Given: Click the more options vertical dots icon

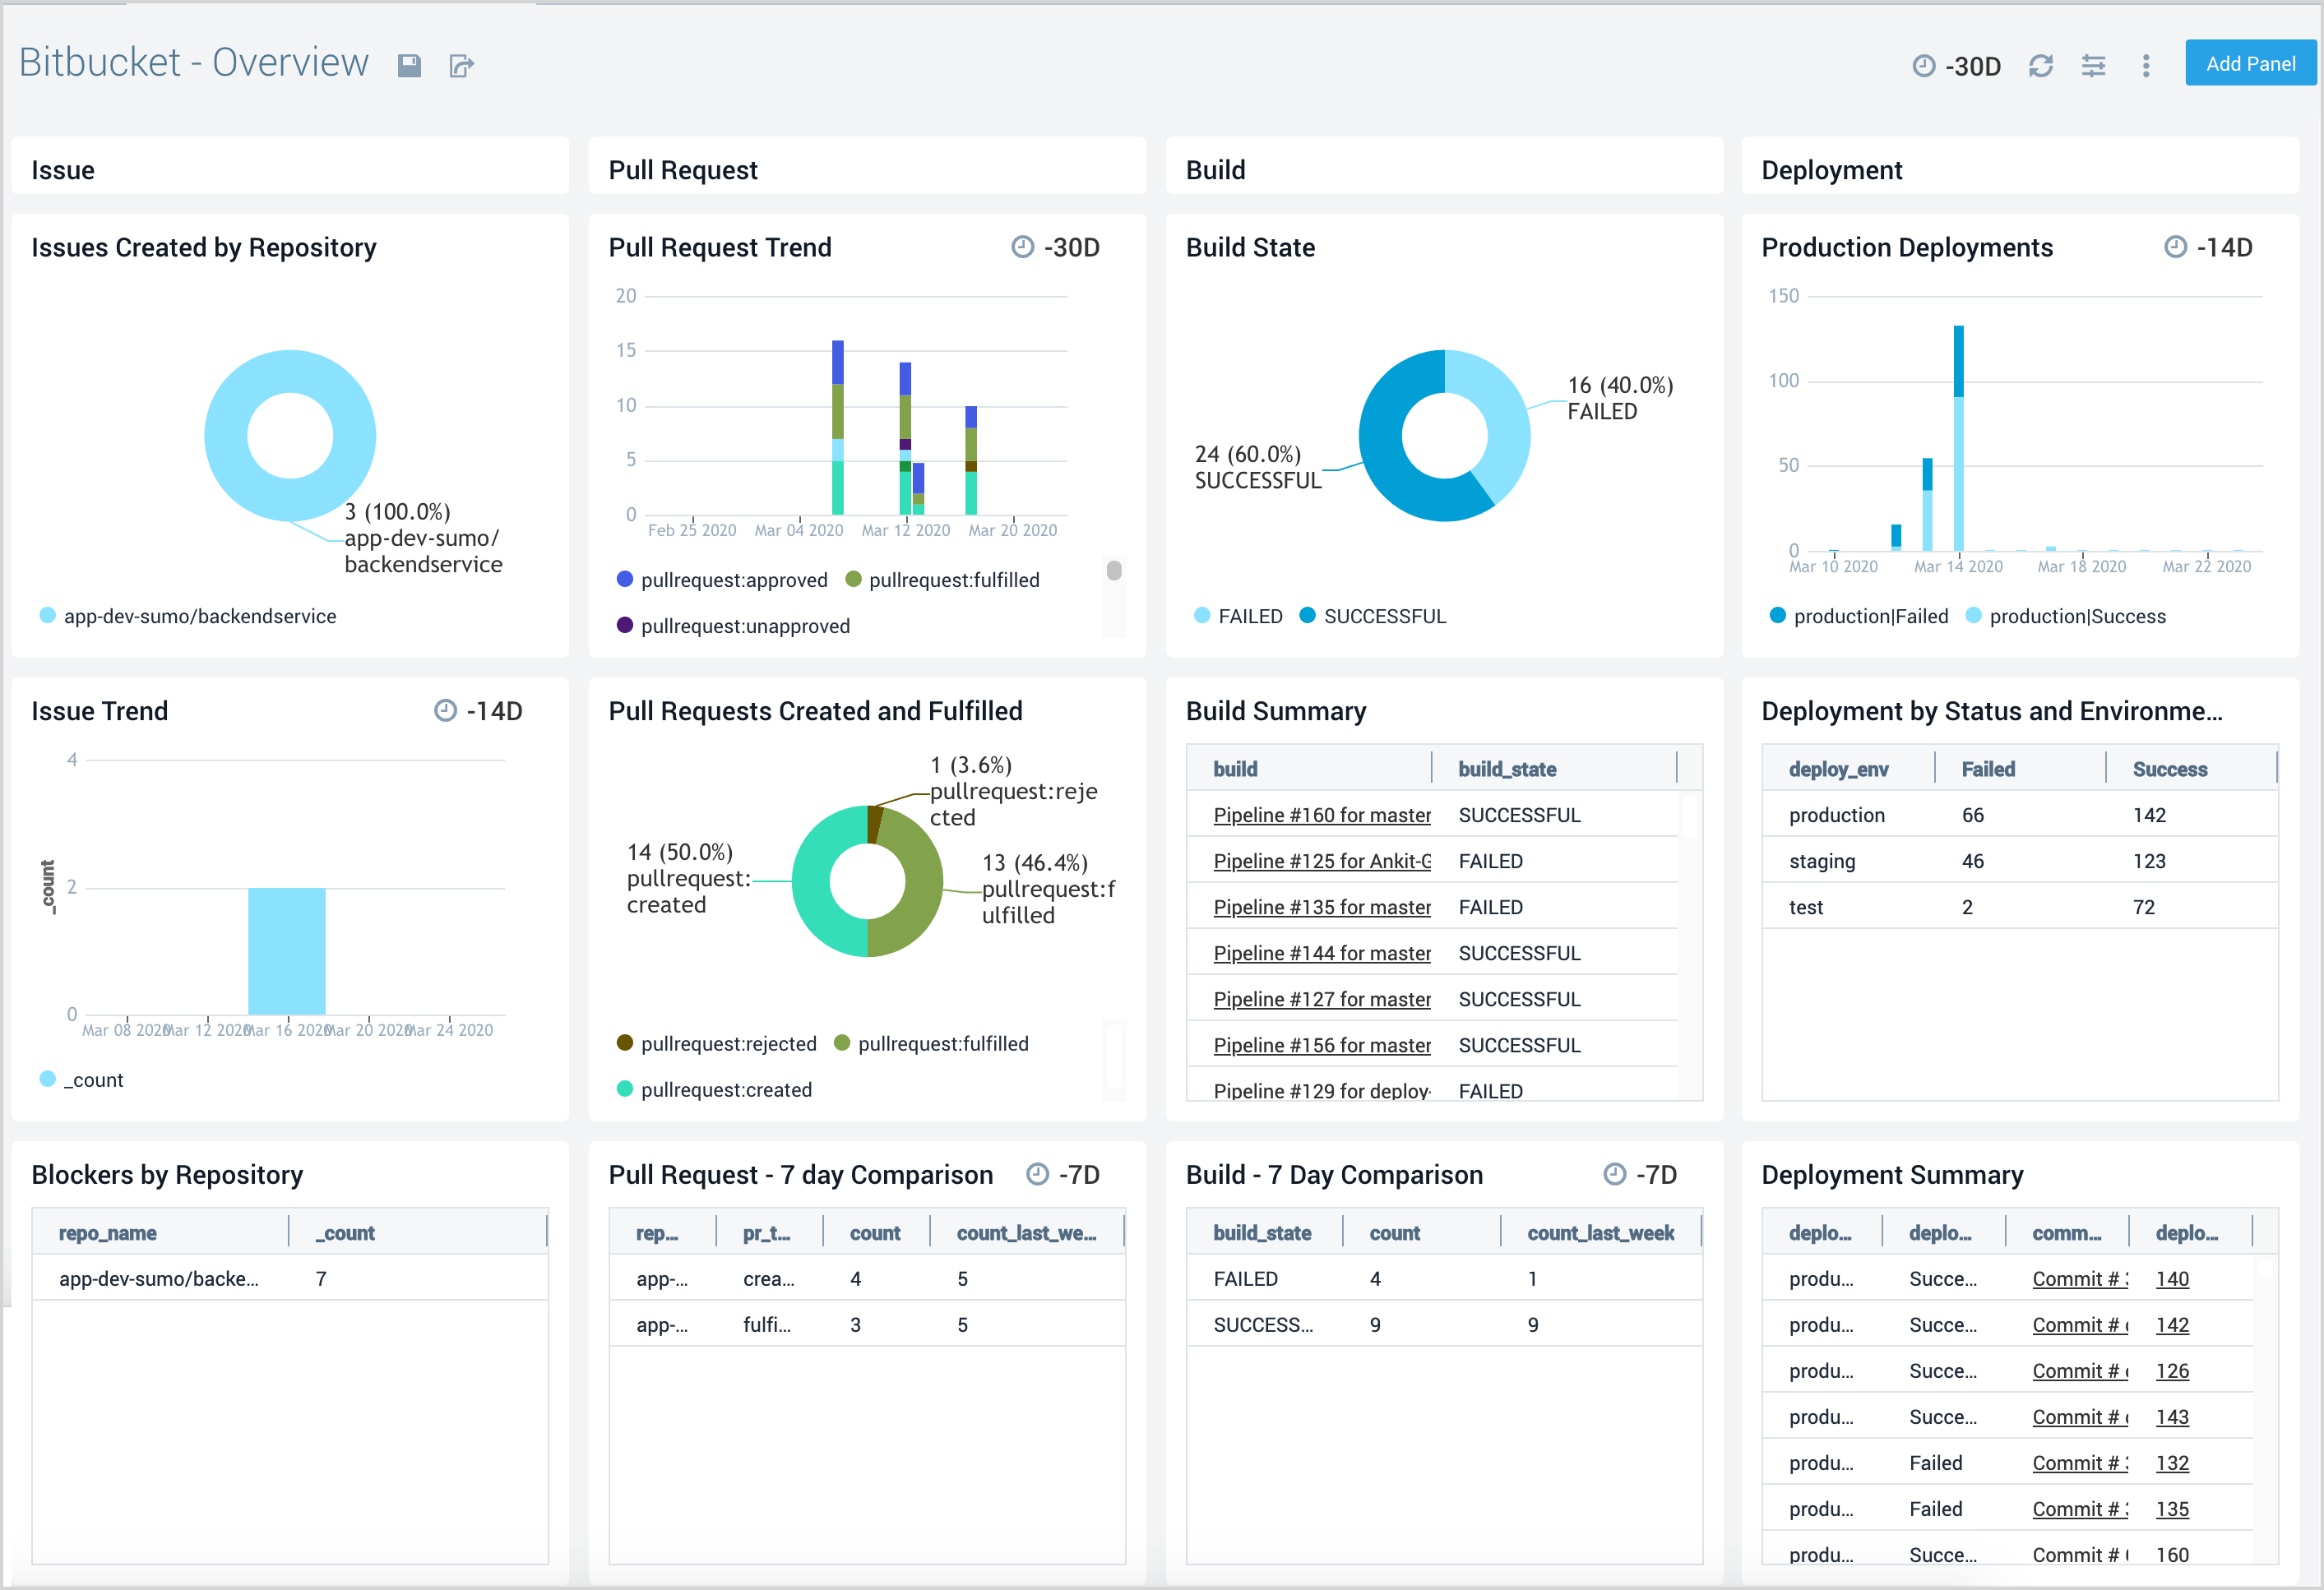Looking at the screenshot, I should pos(2142,65).
